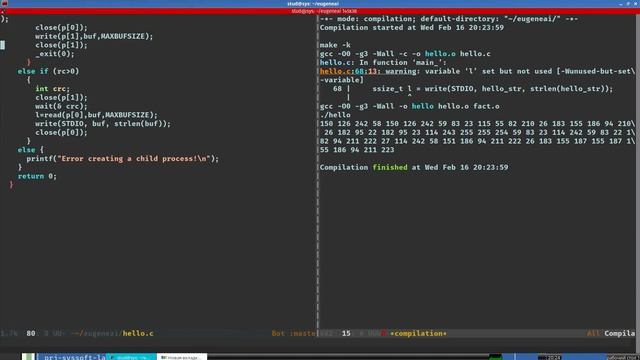
Task: Select the prj-syssoft-la taskbar item
Action: pos(72,357)
